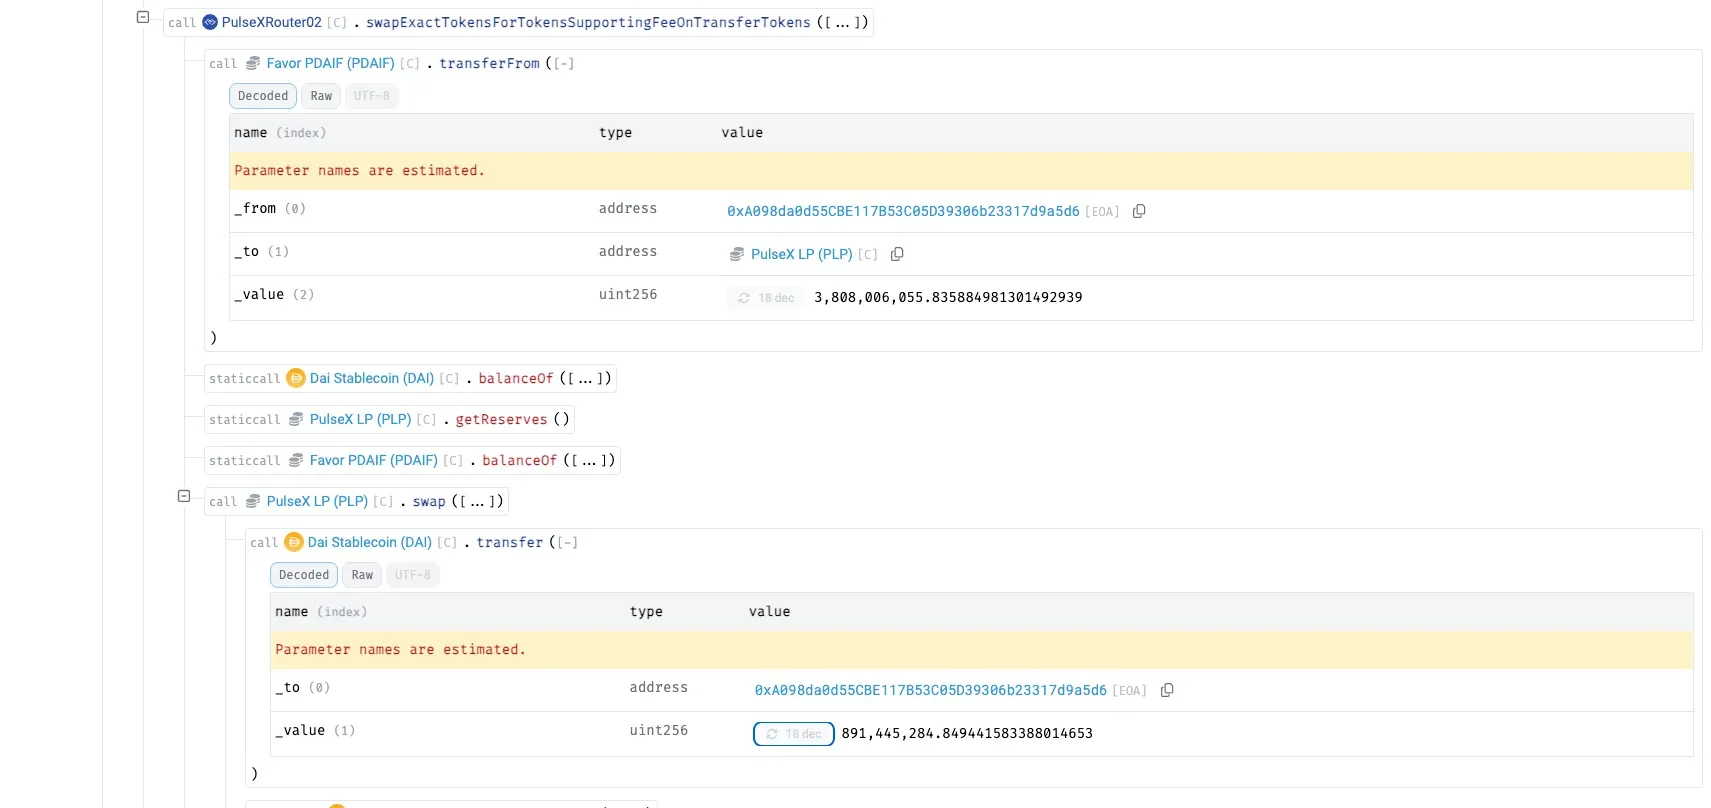Image resolution: width=1711 pixels, height=808 pixels.
Task: Click value 3,808,006,055.835884981301492939
Action: [x=948, y=297]
